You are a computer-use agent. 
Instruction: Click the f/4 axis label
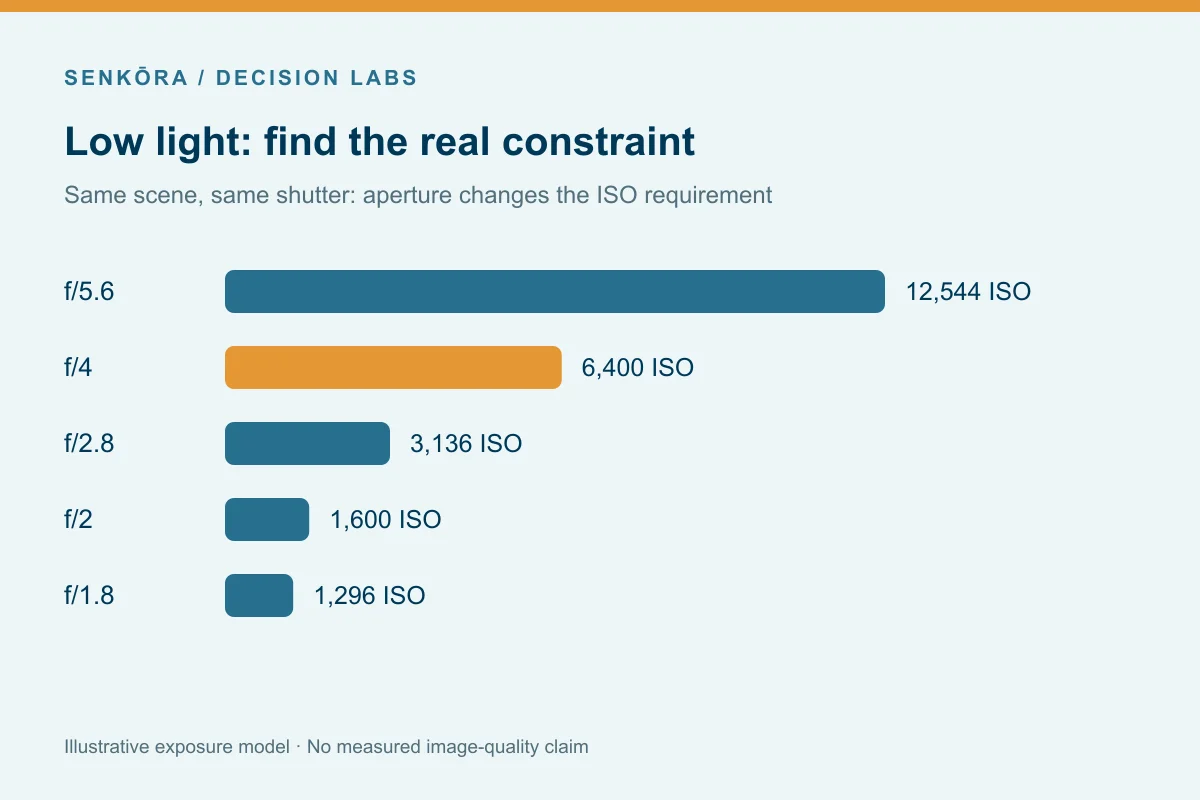(78, 368)
